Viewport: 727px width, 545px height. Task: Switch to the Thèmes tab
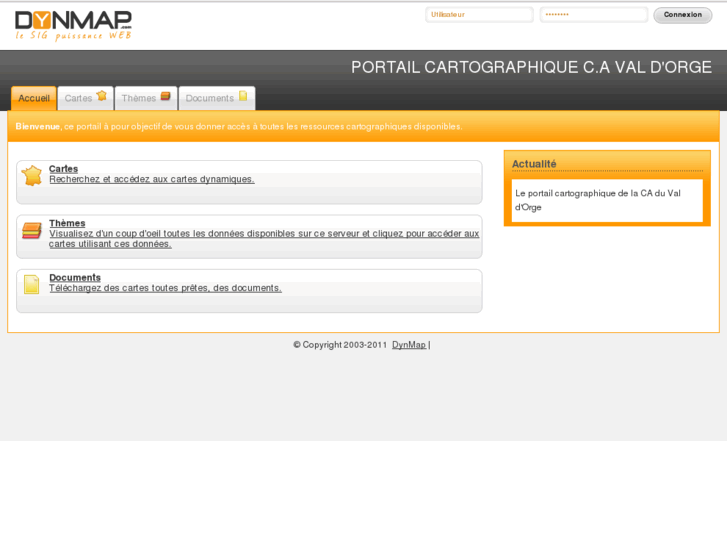coord(146,98)
